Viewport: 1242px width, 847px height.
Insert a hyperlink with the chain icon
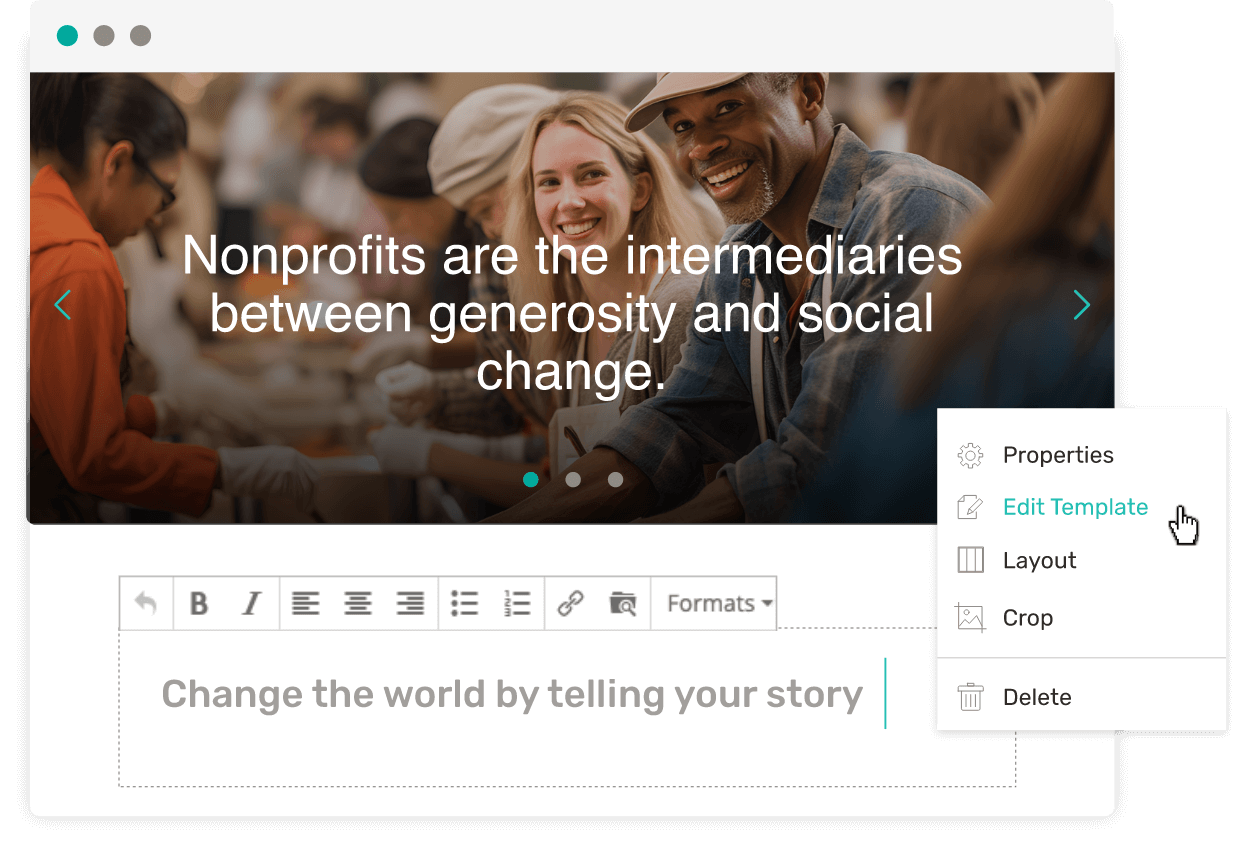pos(571,603)
